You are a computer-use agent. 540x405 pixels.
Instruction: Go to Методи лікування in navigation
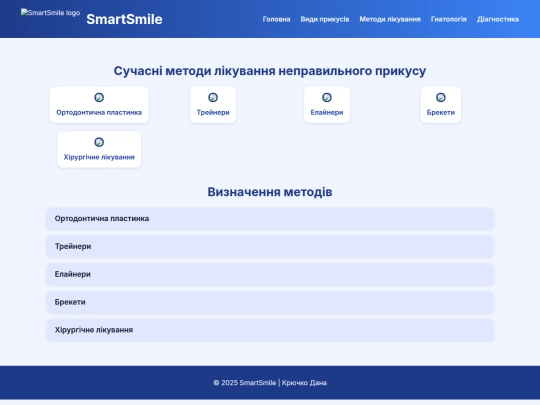390,19
